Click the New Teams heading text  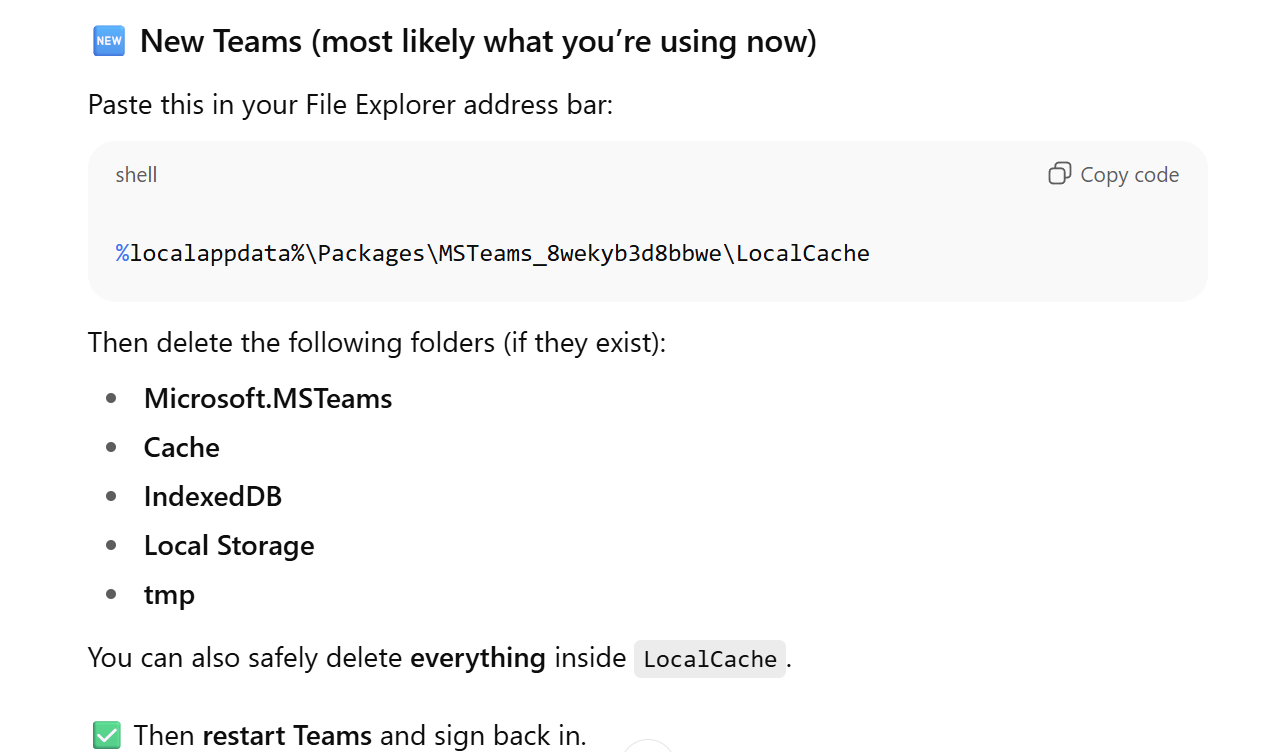478,42
